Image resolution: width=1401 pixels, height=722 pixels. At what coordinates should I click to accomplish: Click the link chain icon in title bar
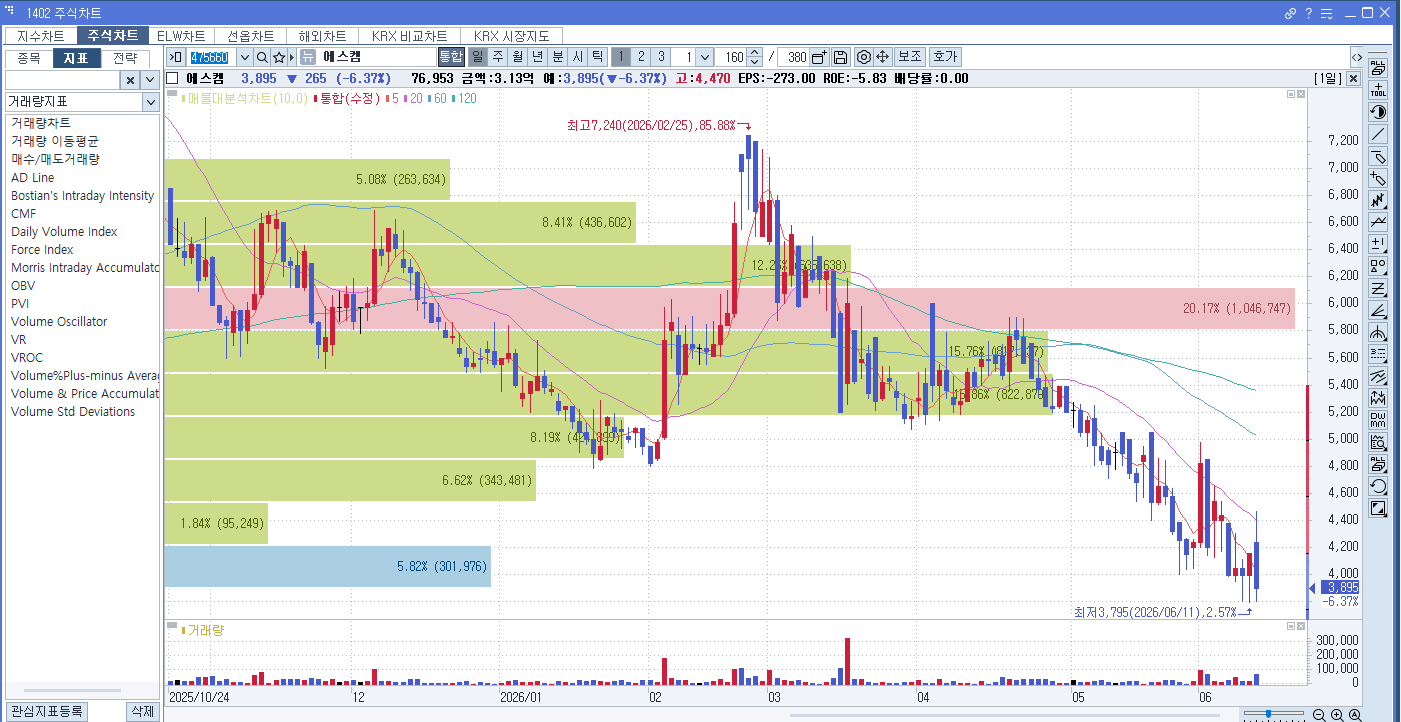pos(1291,13)
